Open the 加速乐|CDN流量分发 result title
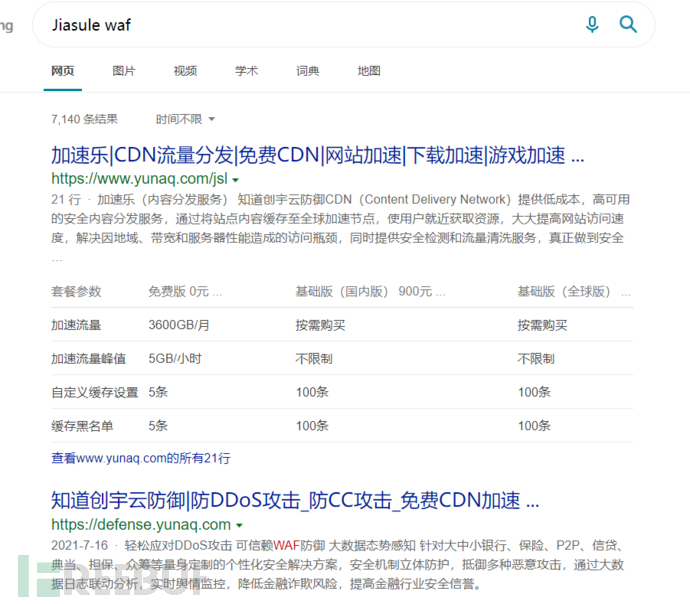The width and height of the screenshot is (690, 604). tap(318, 155)
